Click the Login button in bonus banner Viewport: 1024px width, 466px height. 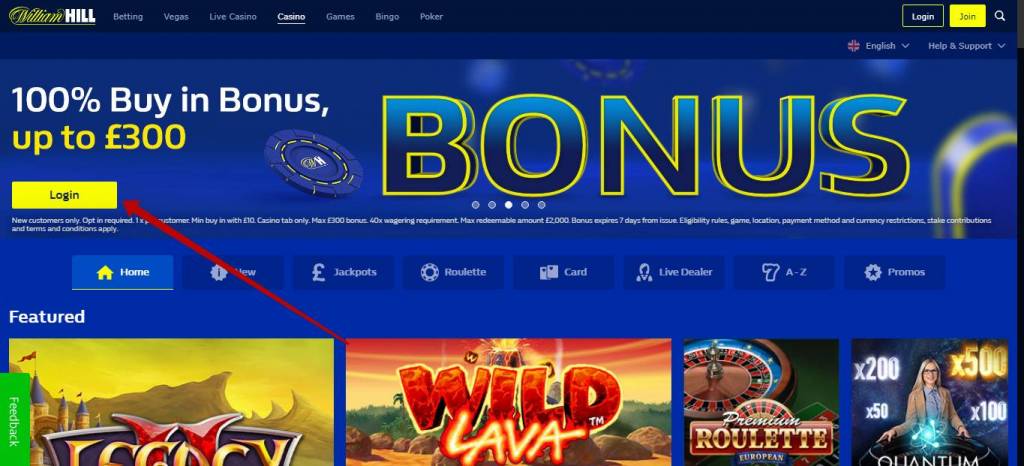(x=65, y=194)
